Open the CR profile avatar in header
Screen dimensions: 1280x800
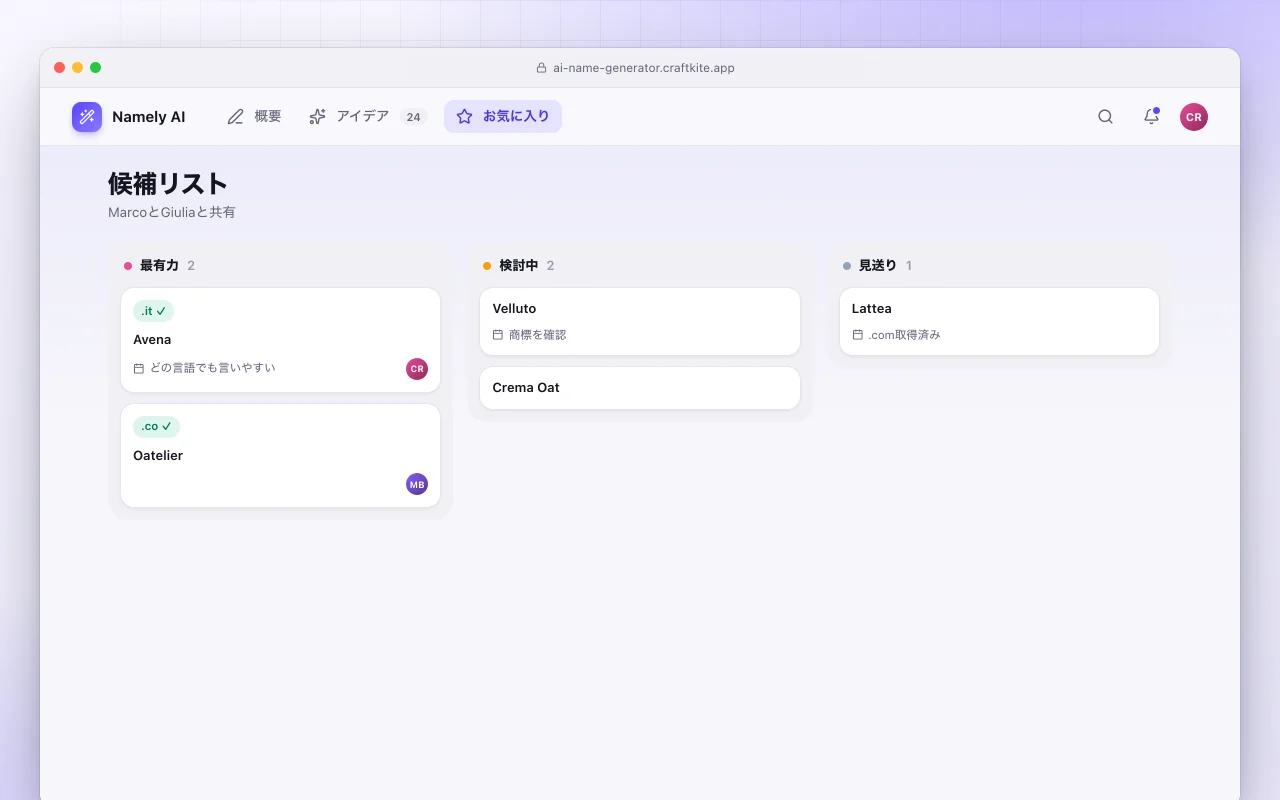pos(1193,117)
